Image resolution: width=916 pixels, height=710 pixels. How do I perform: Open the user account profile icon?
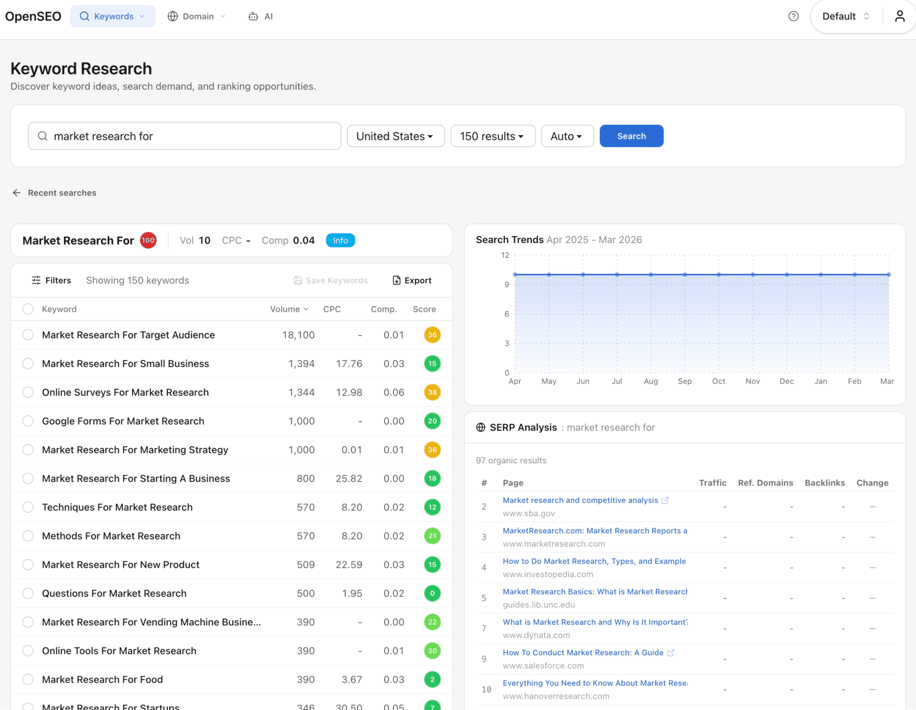coord(900,16)
